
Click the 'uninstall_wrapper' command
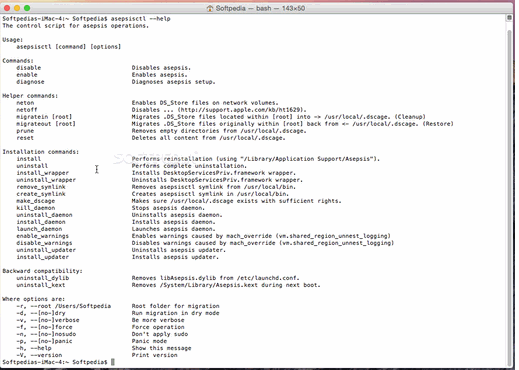tap(46, 180)
